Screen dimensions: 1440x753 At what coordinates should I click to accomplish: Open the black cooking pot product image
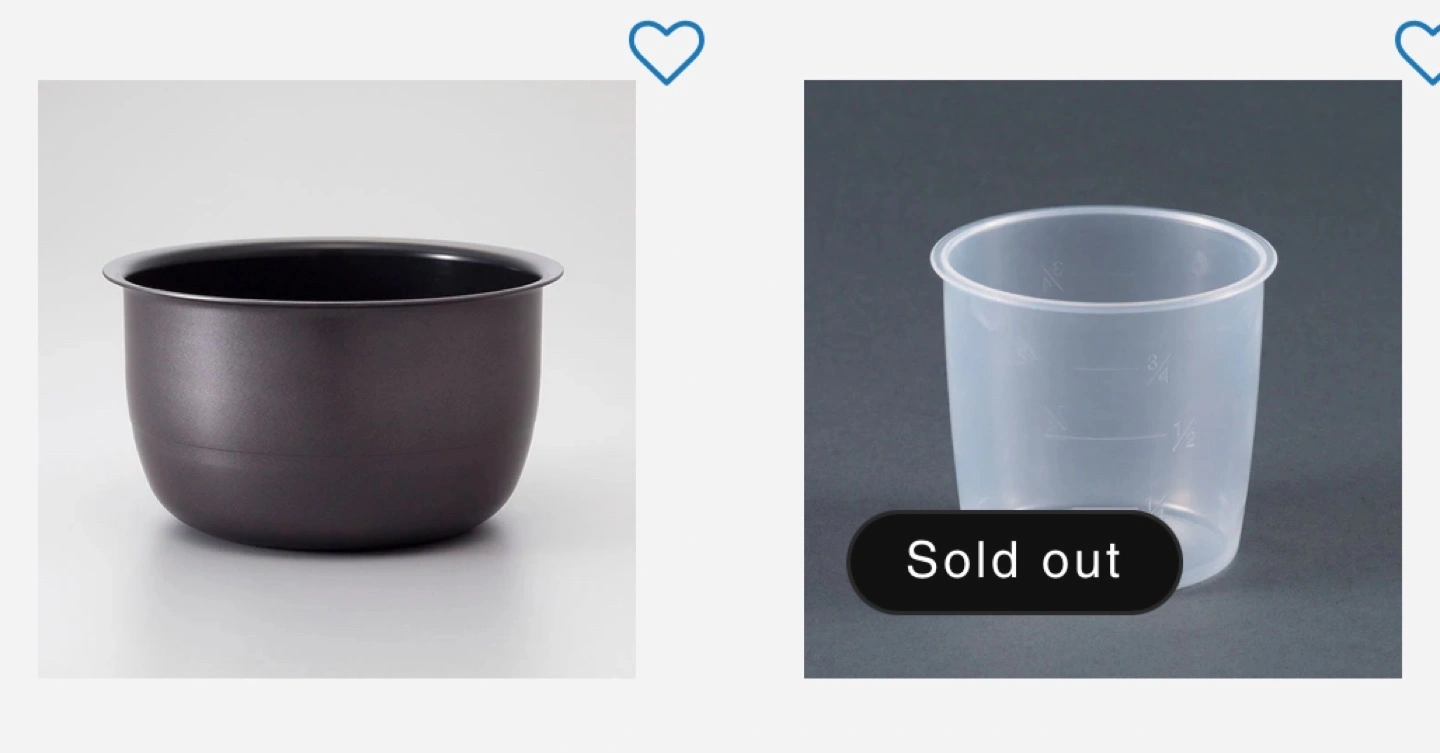tap(336, 379)
